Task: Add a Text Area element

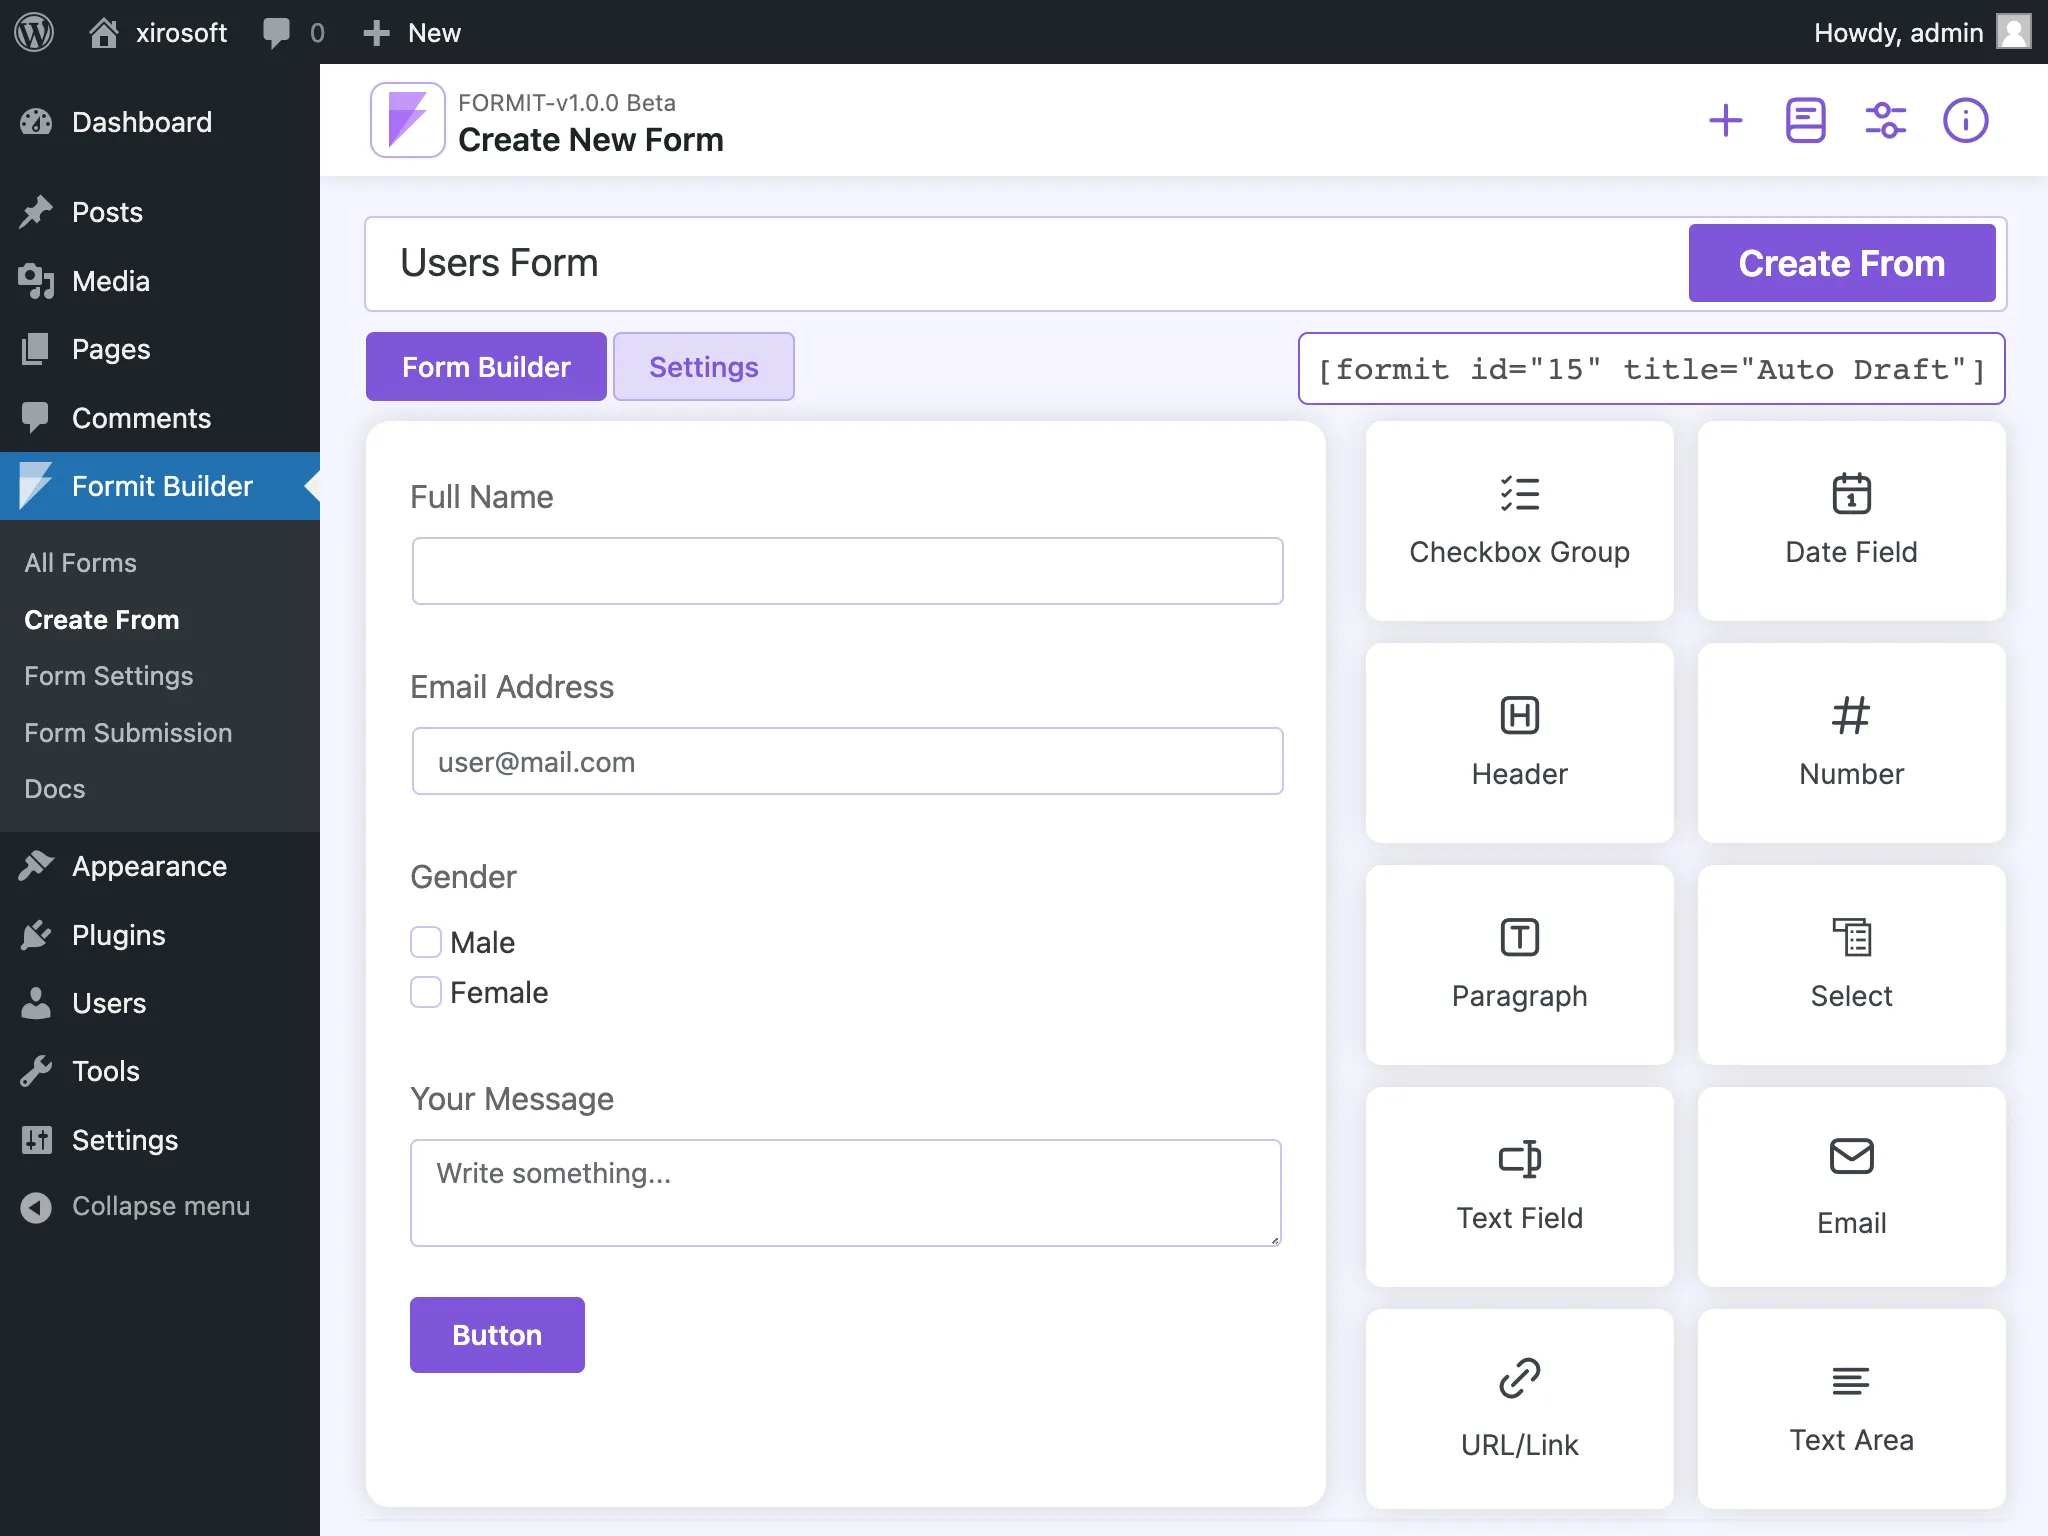Action: [x=1851, y=1409]
